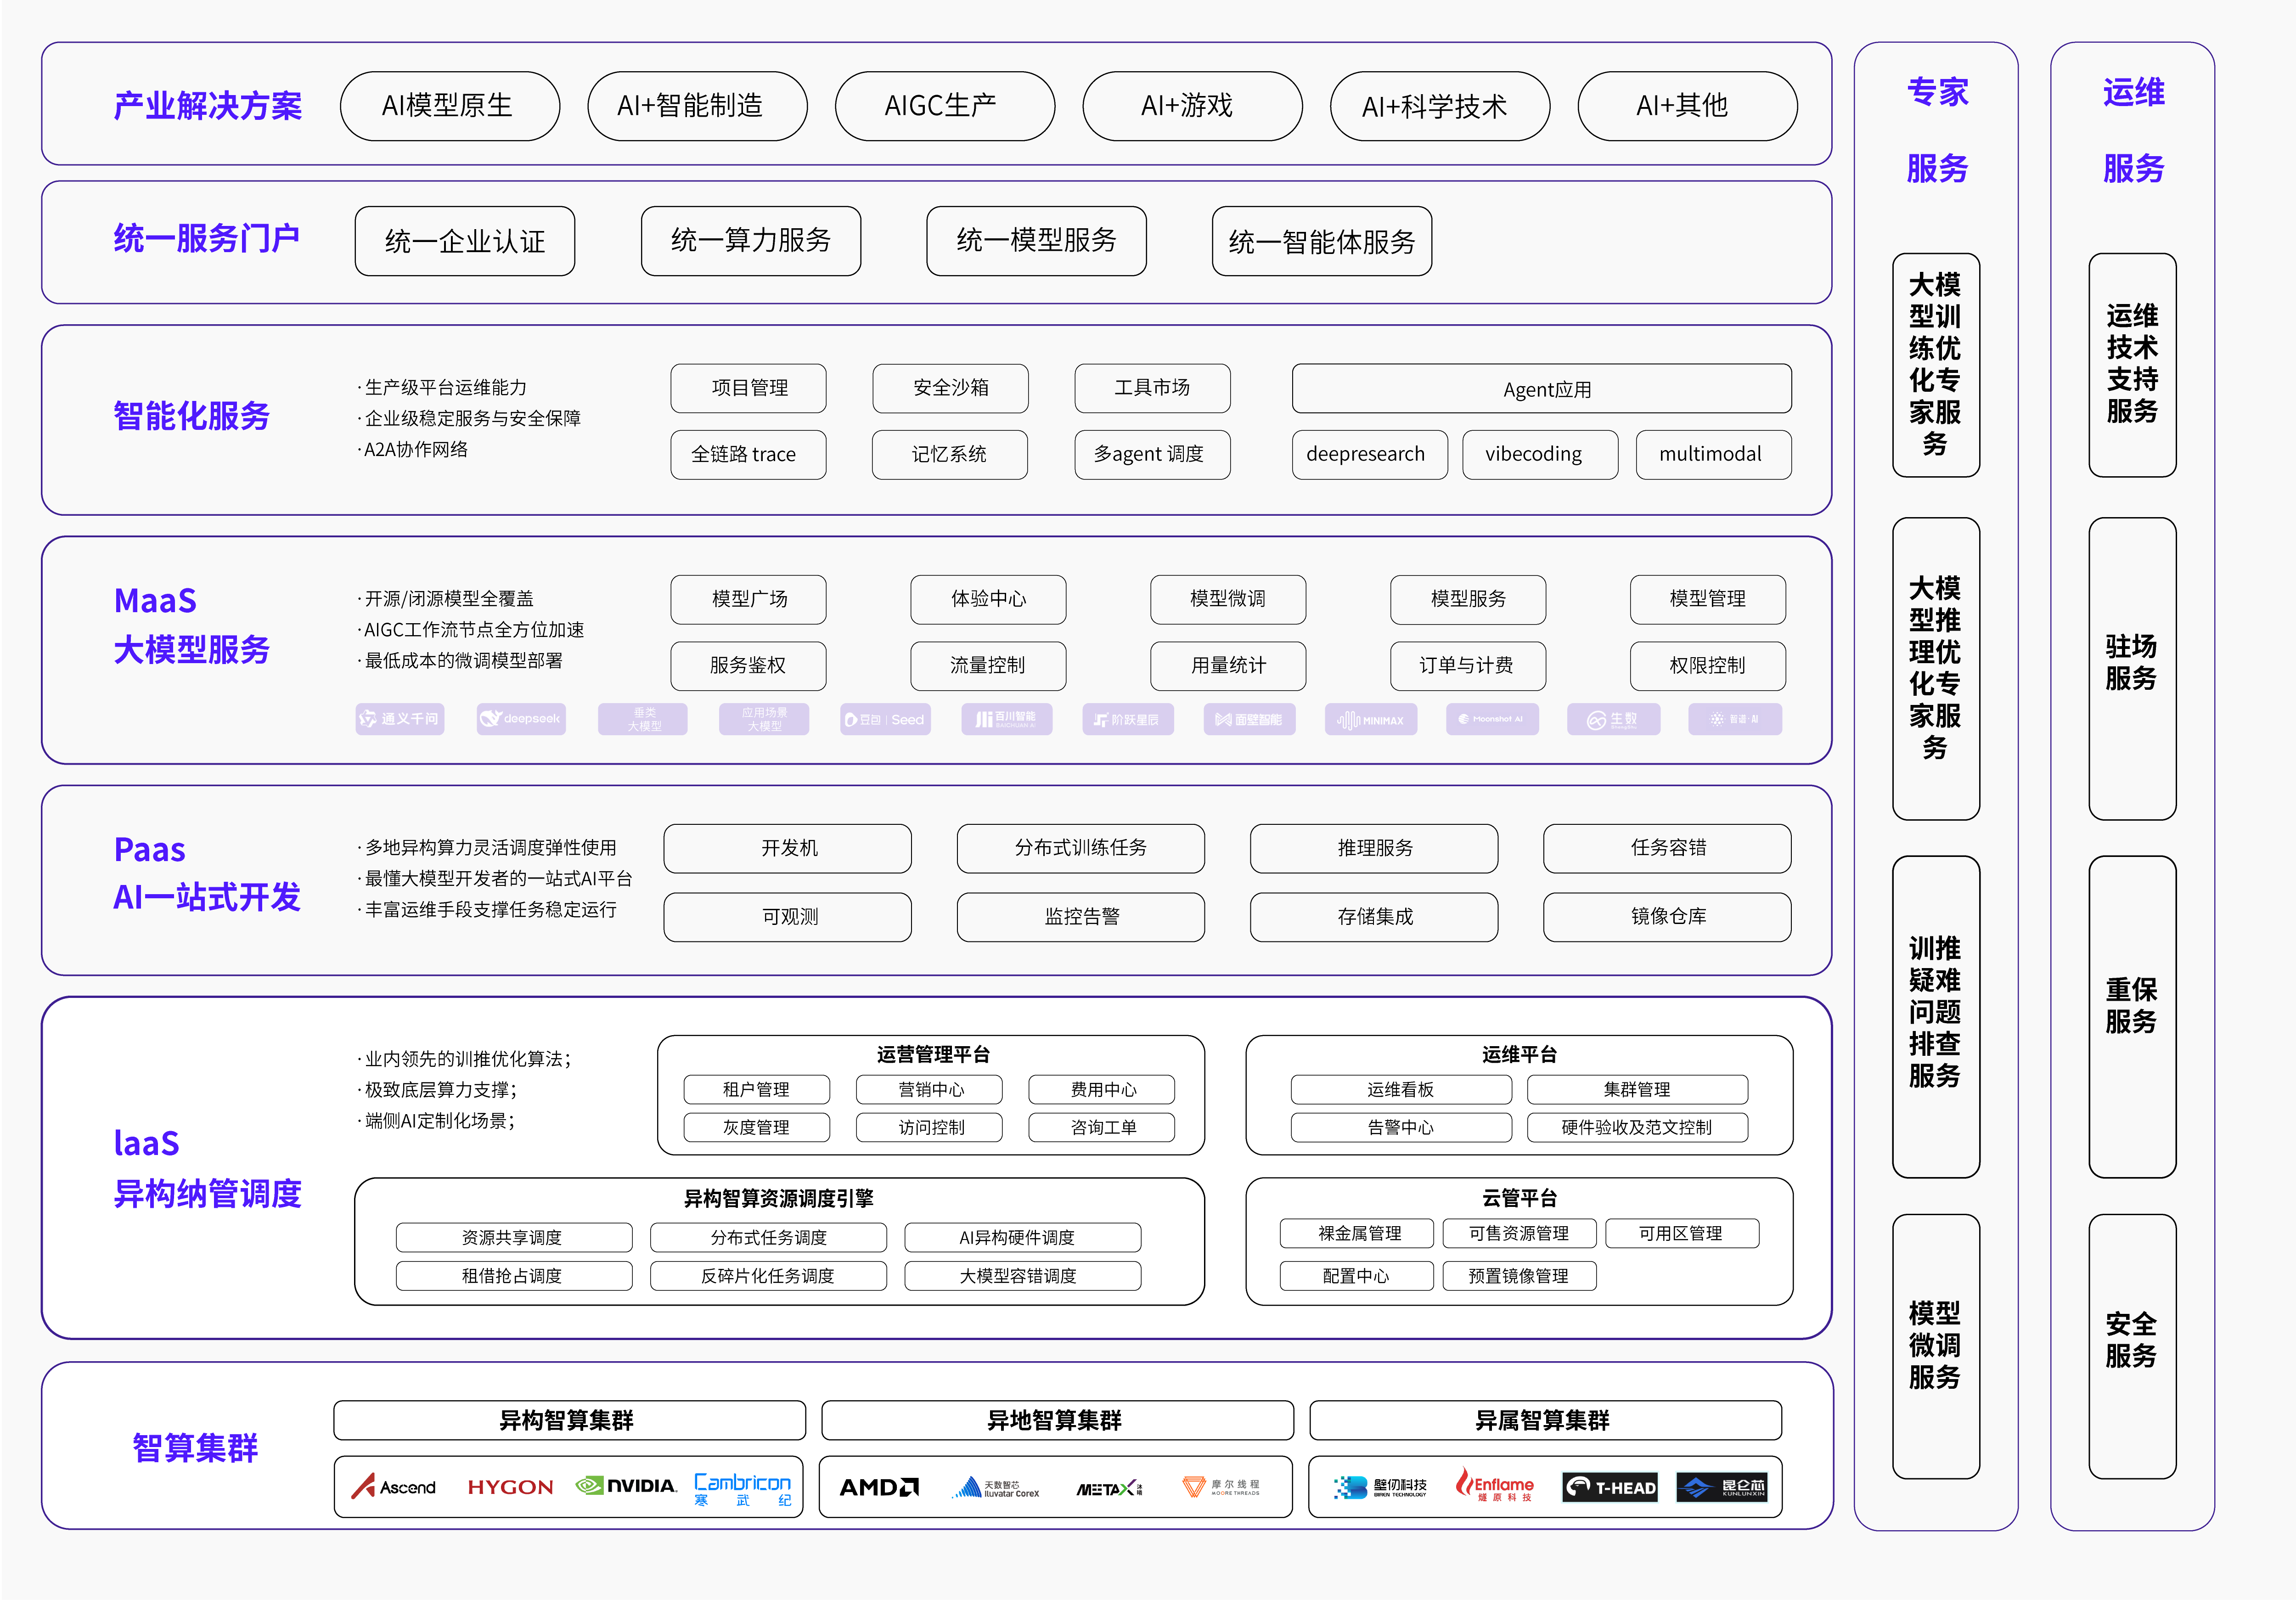Click the 全链路 trace box
This screenshot has height=1600, width=2296.
[x=749, y=455]
